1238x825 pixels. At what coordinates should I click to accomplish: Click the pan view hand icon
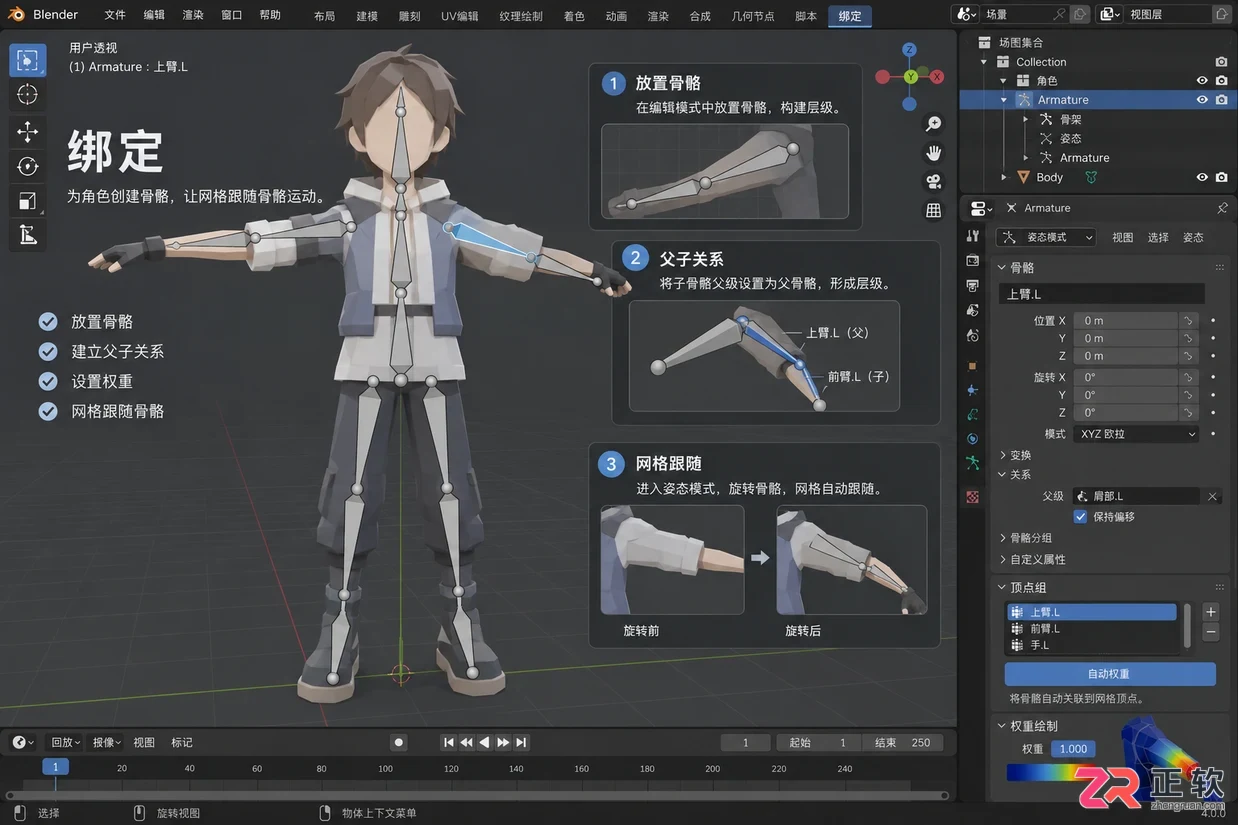point(933,153)
